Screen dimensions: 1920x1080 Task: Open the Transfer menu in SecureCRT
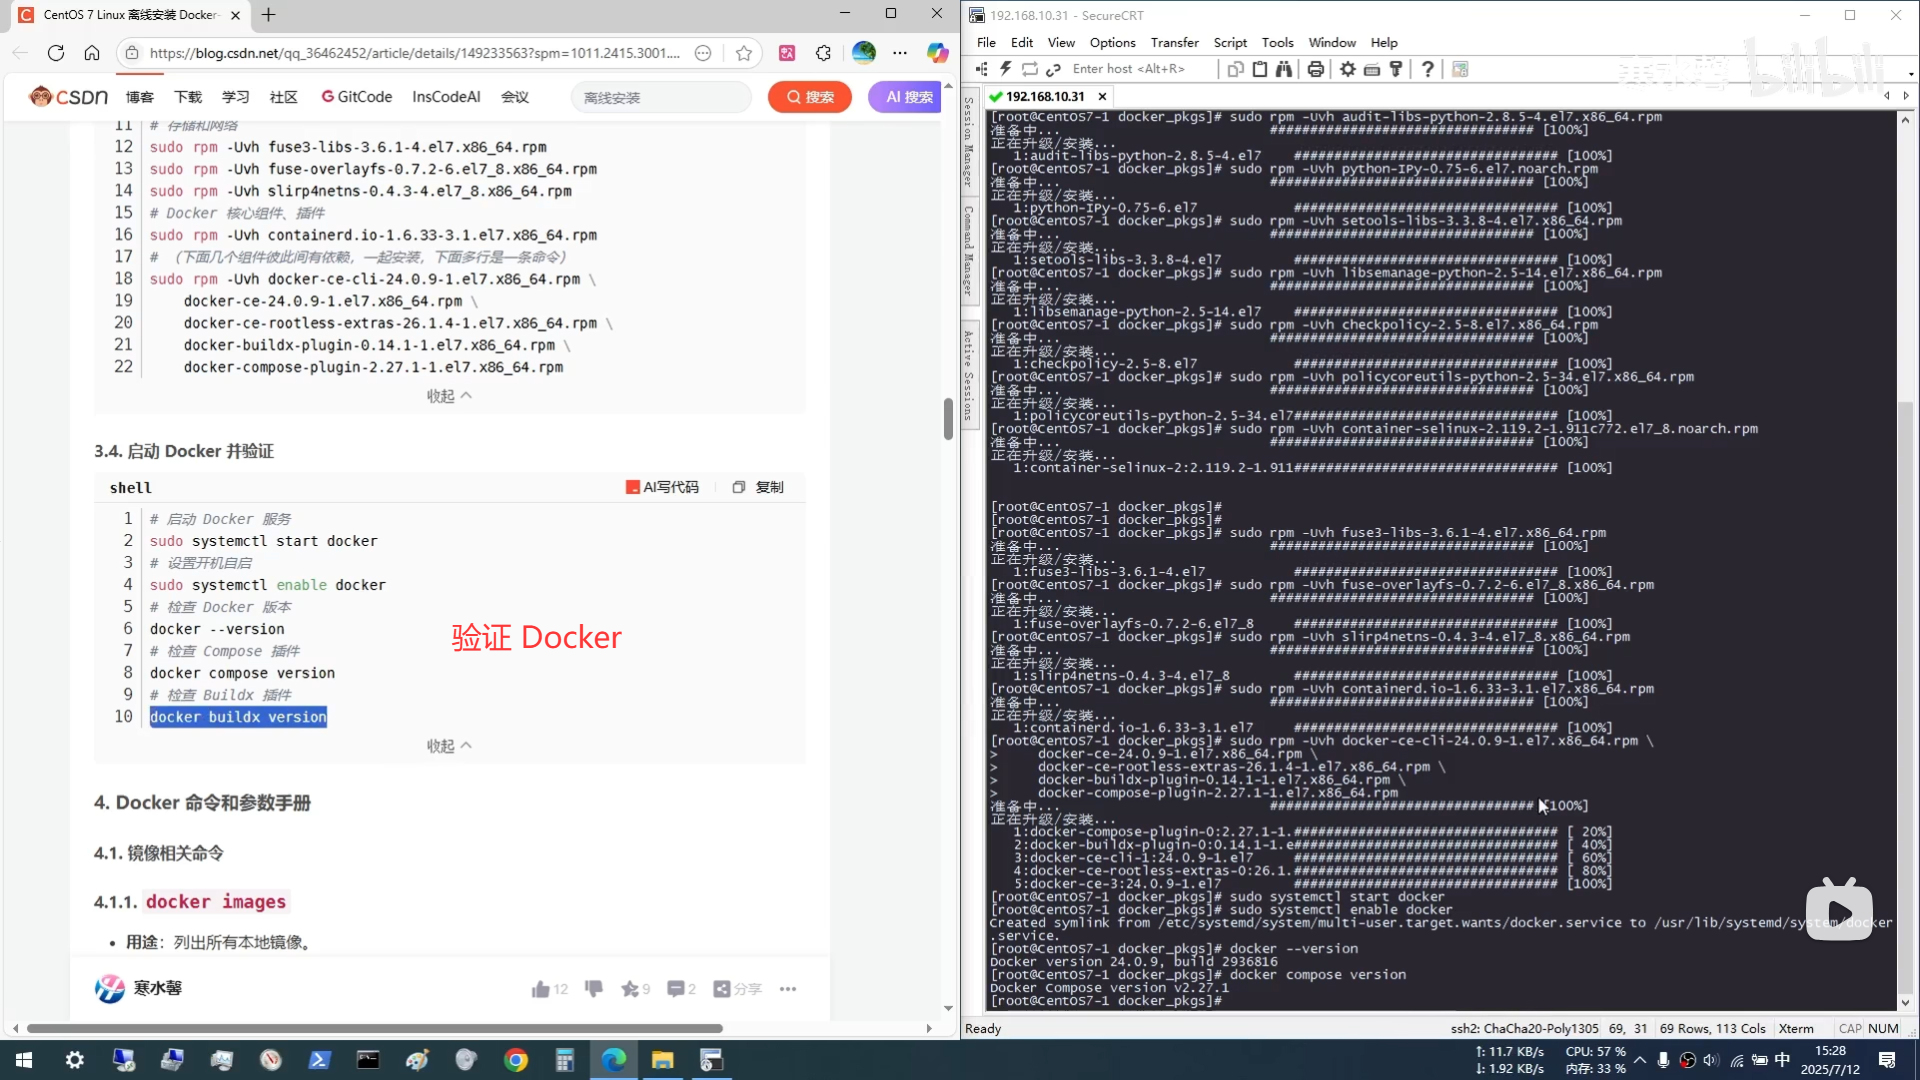pyautogui.click(x=1174, y=43)
